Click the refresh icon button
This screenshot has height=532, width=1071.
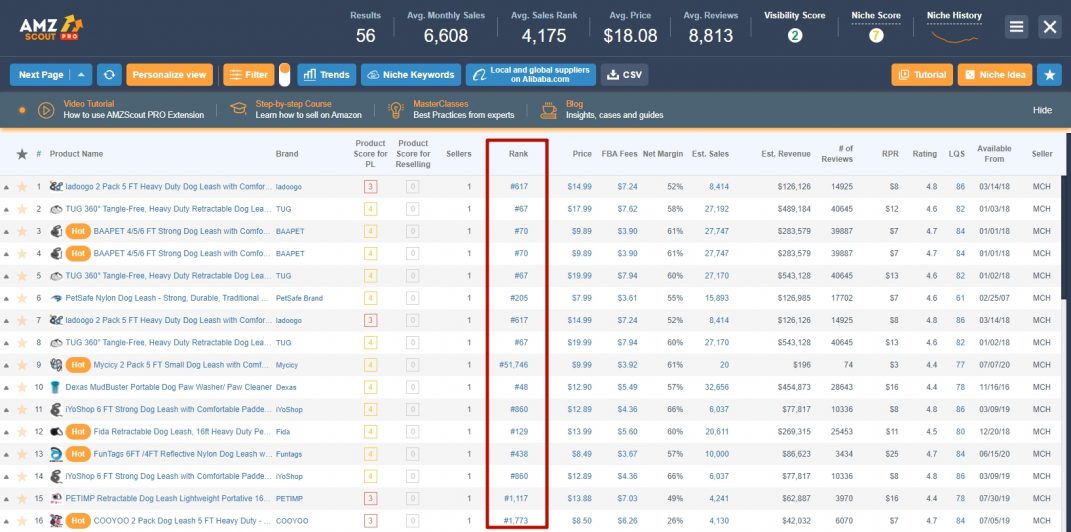click(109, 75)
